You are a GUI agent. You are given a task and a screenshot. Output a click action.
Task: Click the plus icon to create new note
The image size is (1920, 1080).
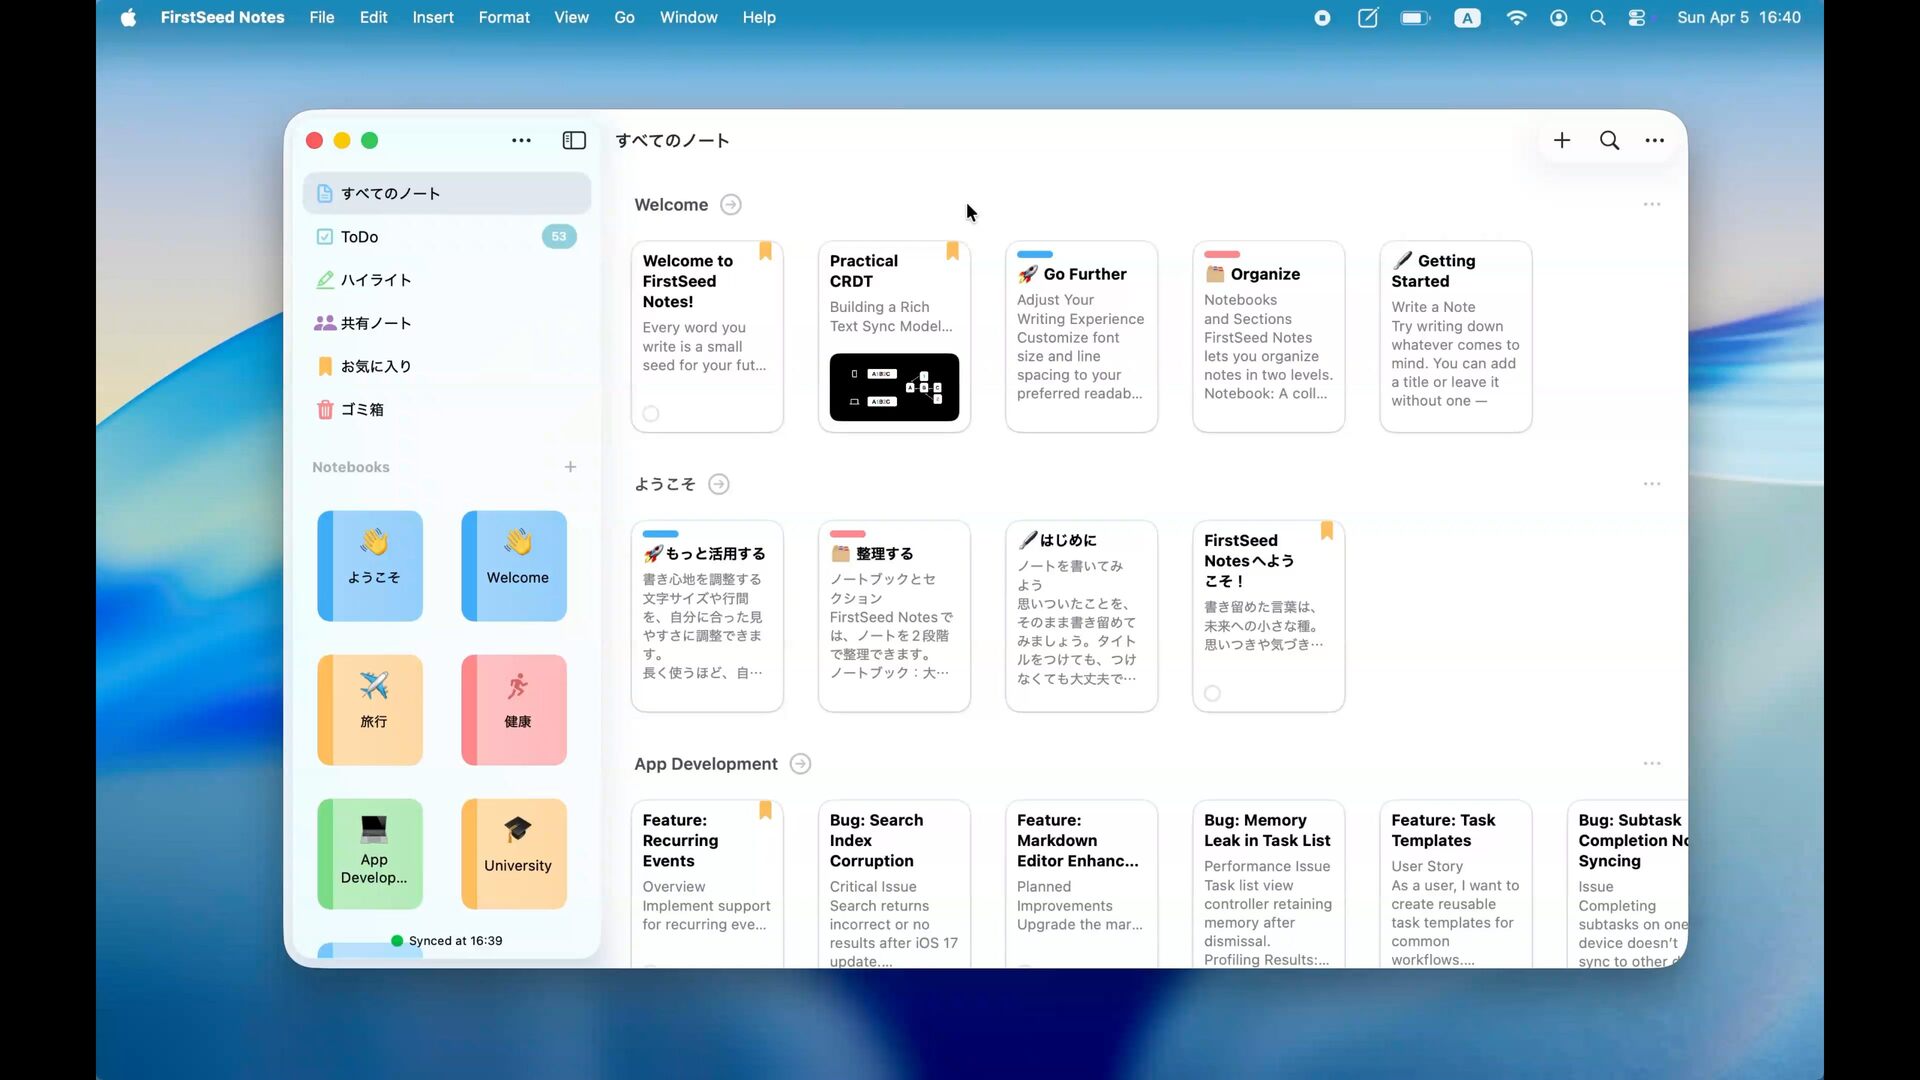coord(1562,141)
